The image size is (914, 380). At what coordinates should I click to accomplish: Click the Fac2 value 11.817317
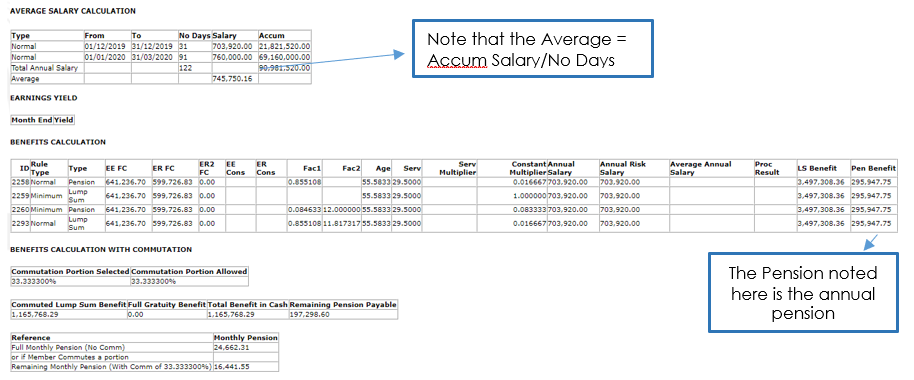(x=341, y=224)
